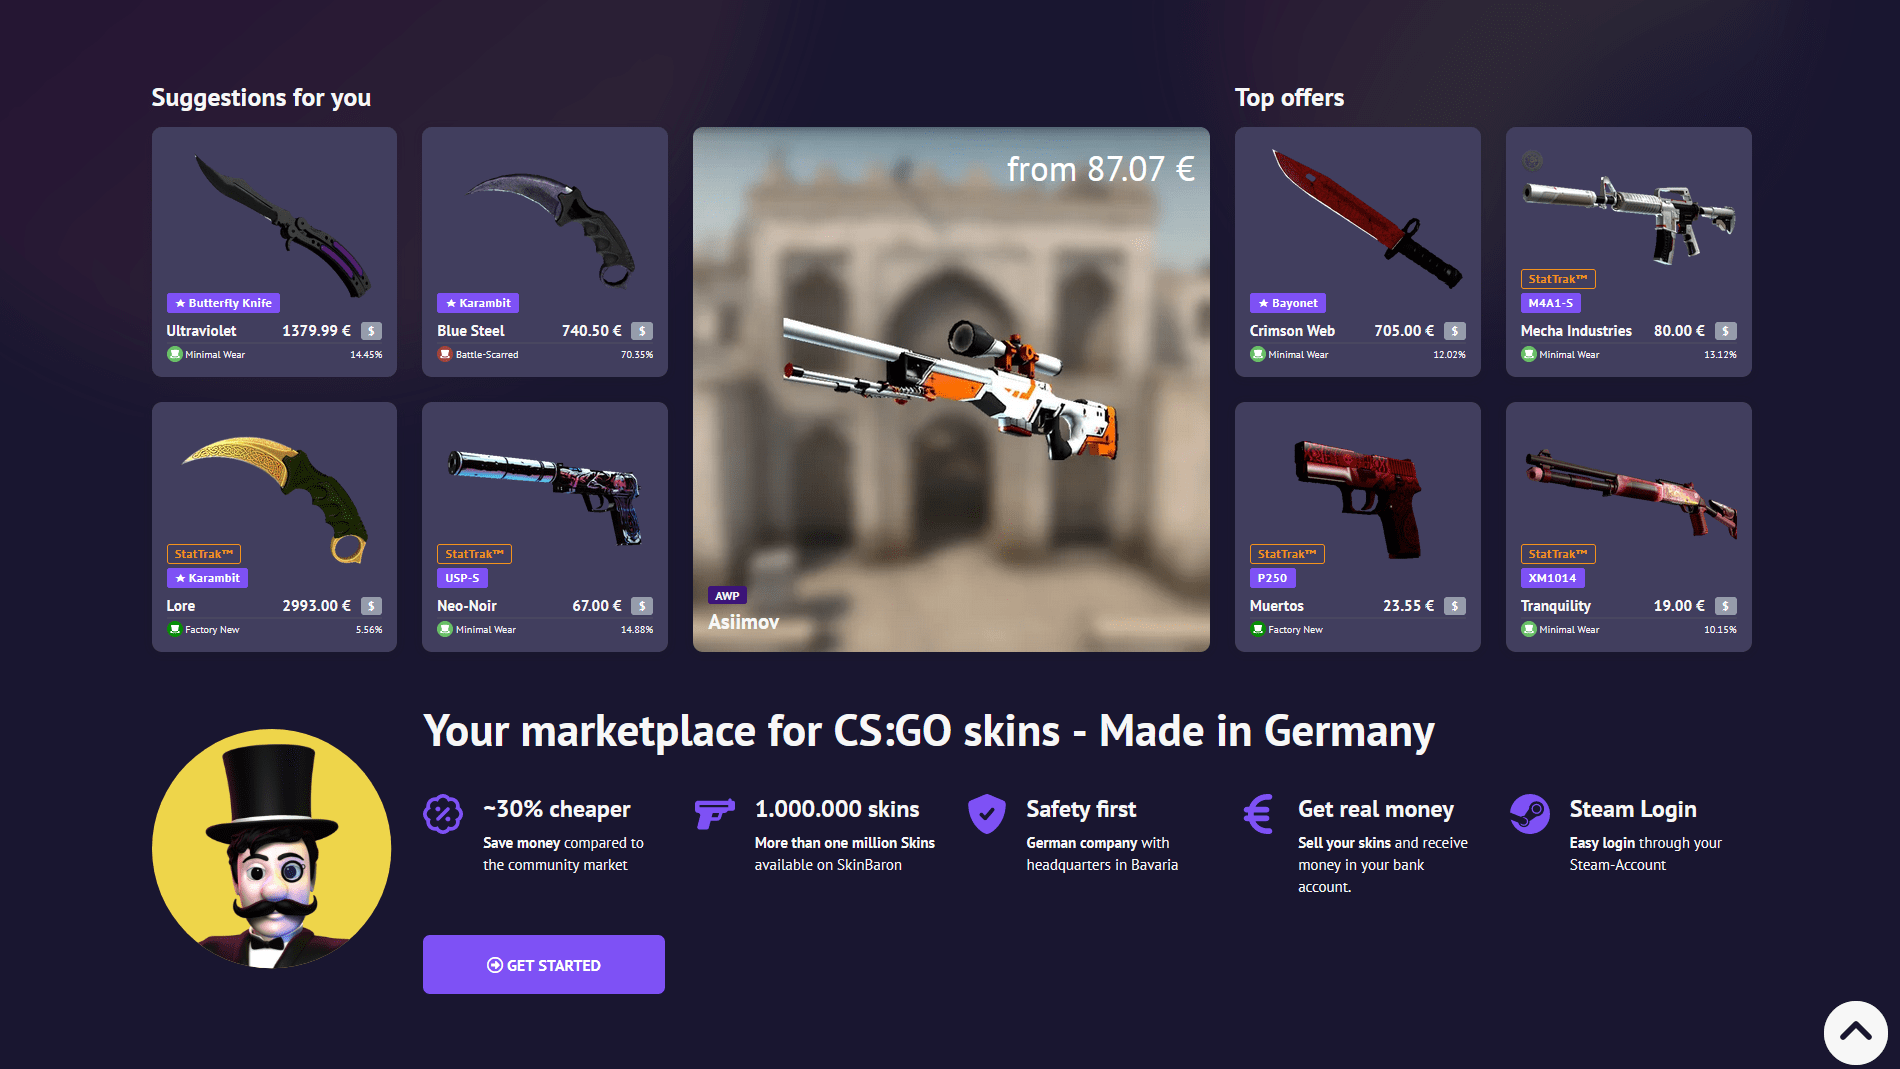1900x1069 pixels.
Task: Click the StatTrak label on XM1014 card
Action: pyautogui.click(x=1558, y=554)
